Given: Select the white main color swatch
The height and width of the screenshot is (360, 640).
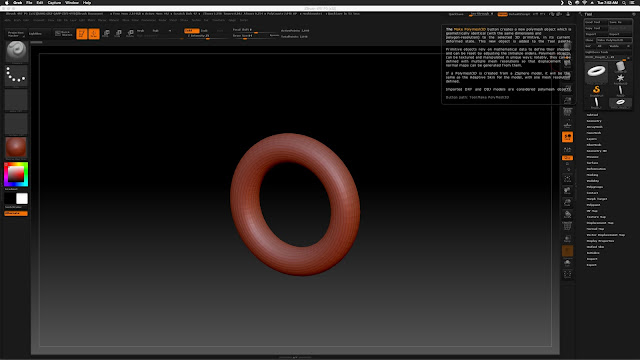Looking at the screenshot, I should point(22,198).
